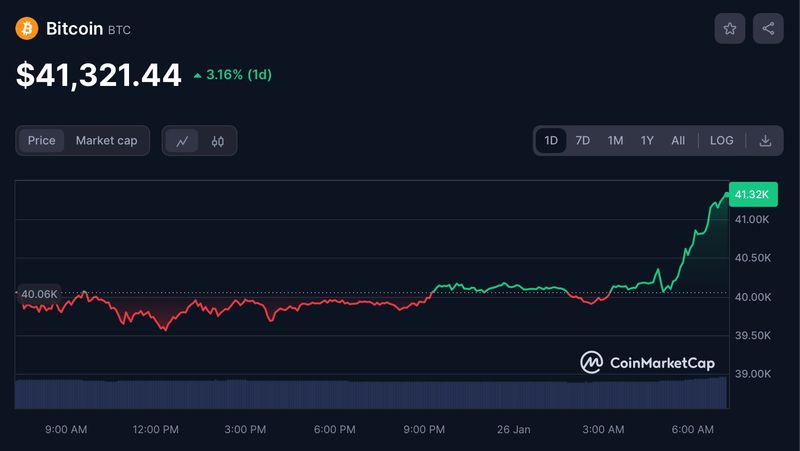Switch to candlestick chart icon
The width and height of the screenshot is (800, 451).
point(217,141)
